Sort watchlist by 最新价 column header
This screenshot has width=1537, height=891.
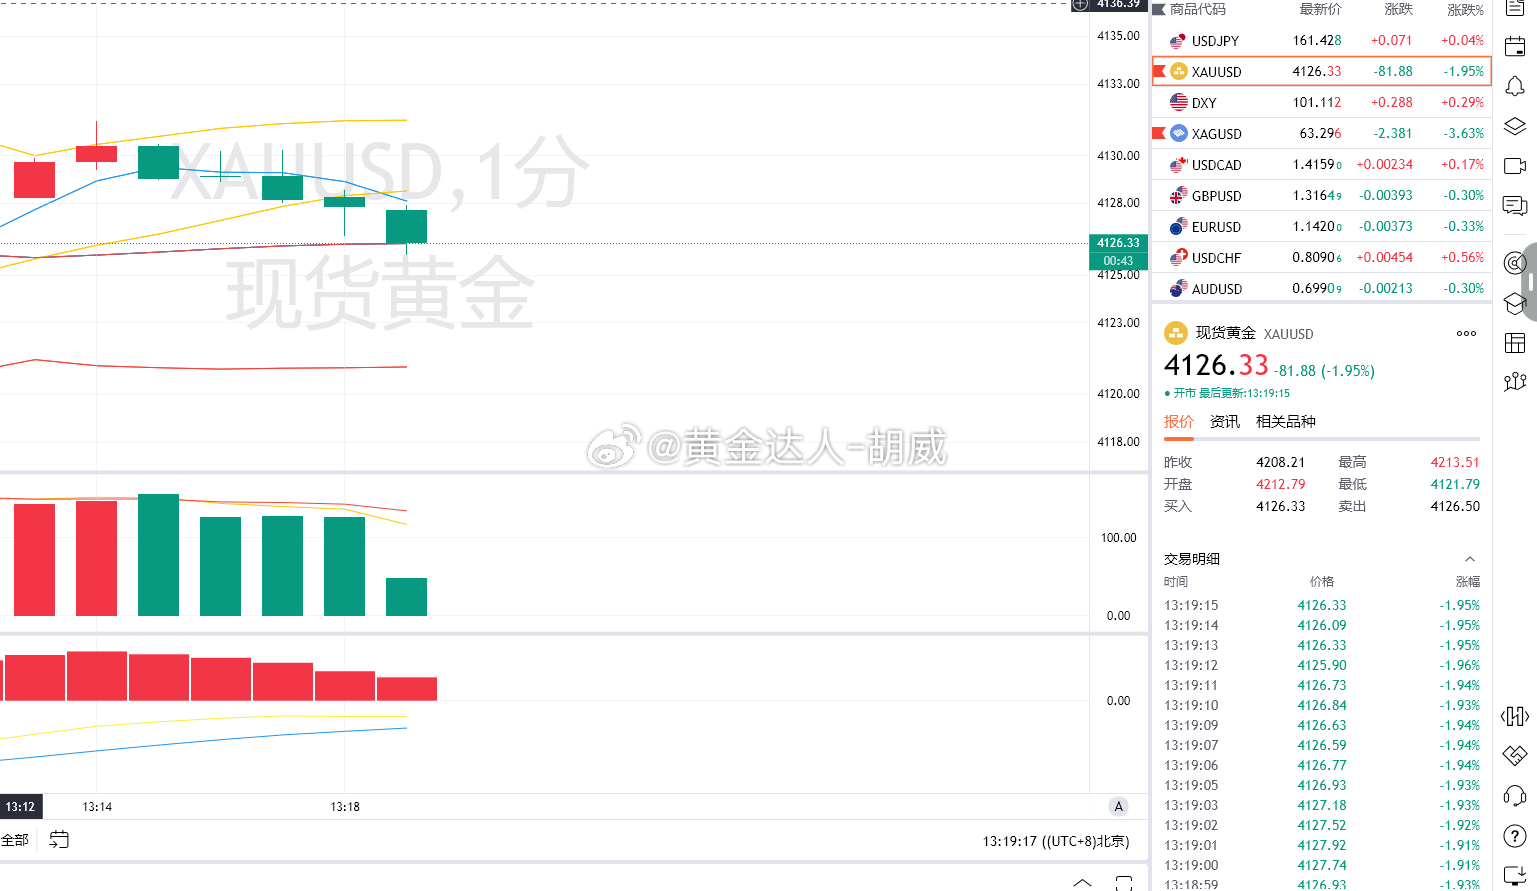(1320, 9)
